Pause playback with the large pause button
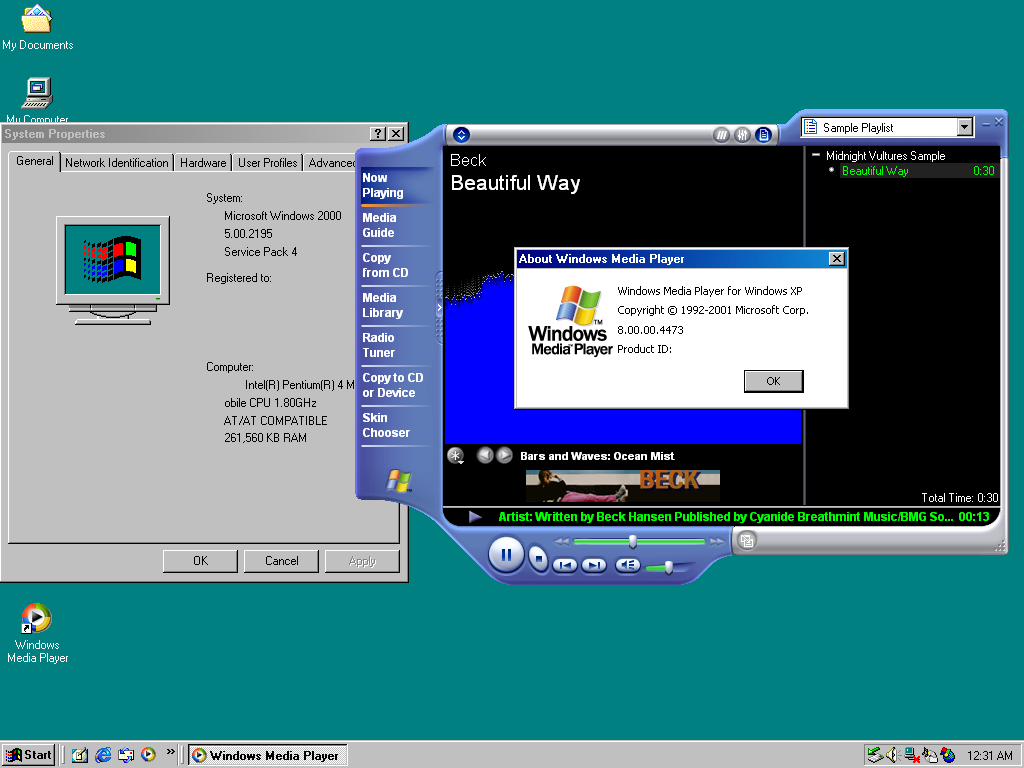1024x768 pixels. (506, 554)
